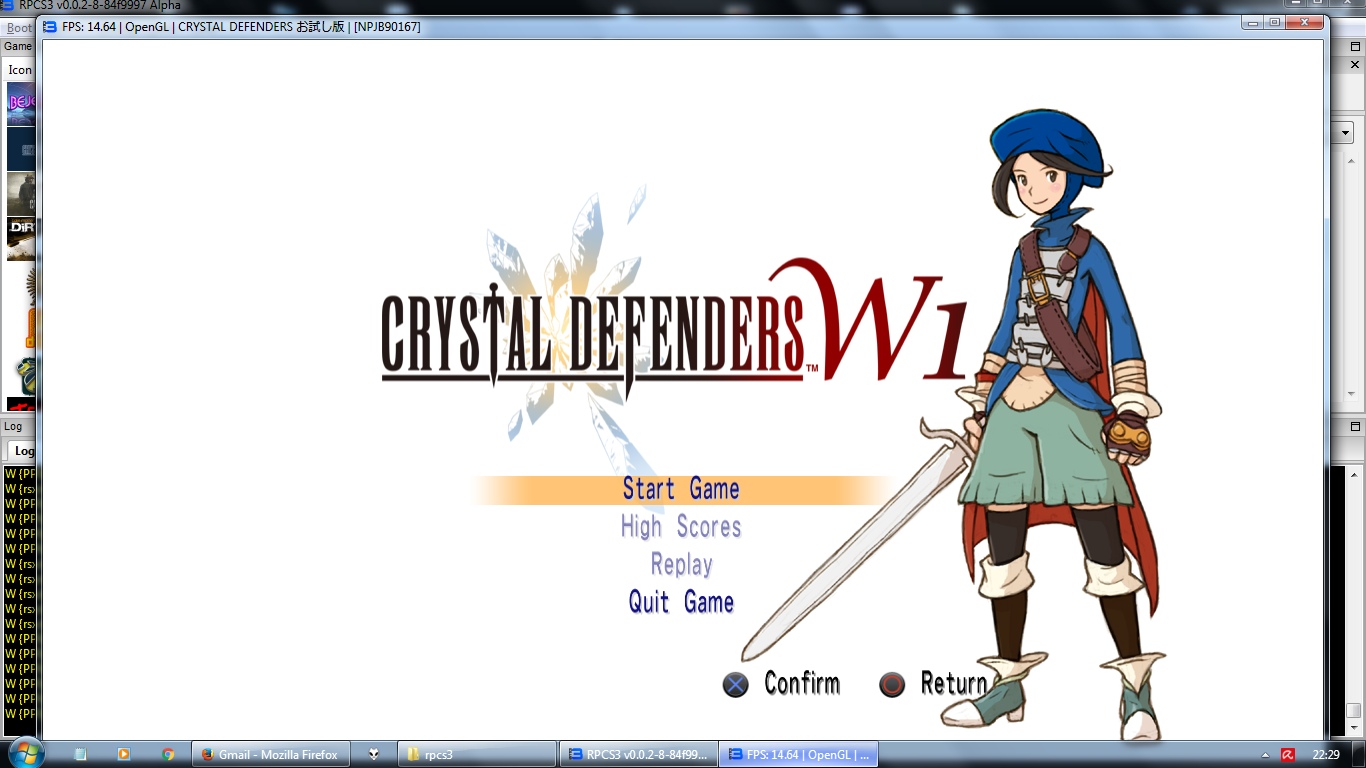Click the red antivirus tray icon
Viewport: 1366px width, 768px height.
tap(1288, 755)
